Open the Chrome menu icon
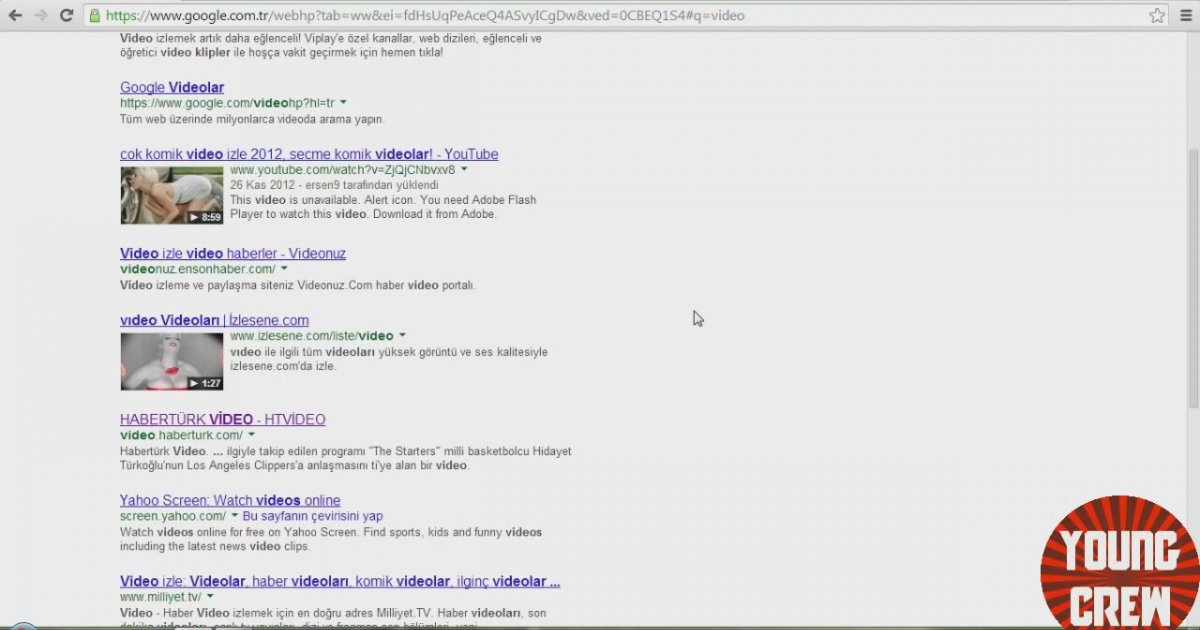The width and height of the screenshot is (1200, 630). pos(1187,15)
